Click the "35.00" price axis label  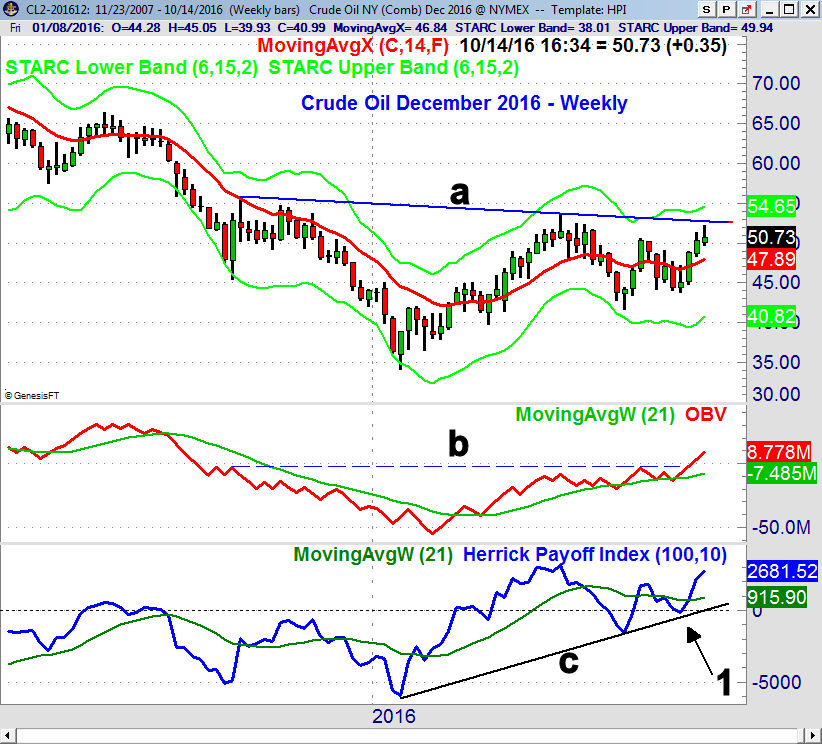tap(776, 362)
